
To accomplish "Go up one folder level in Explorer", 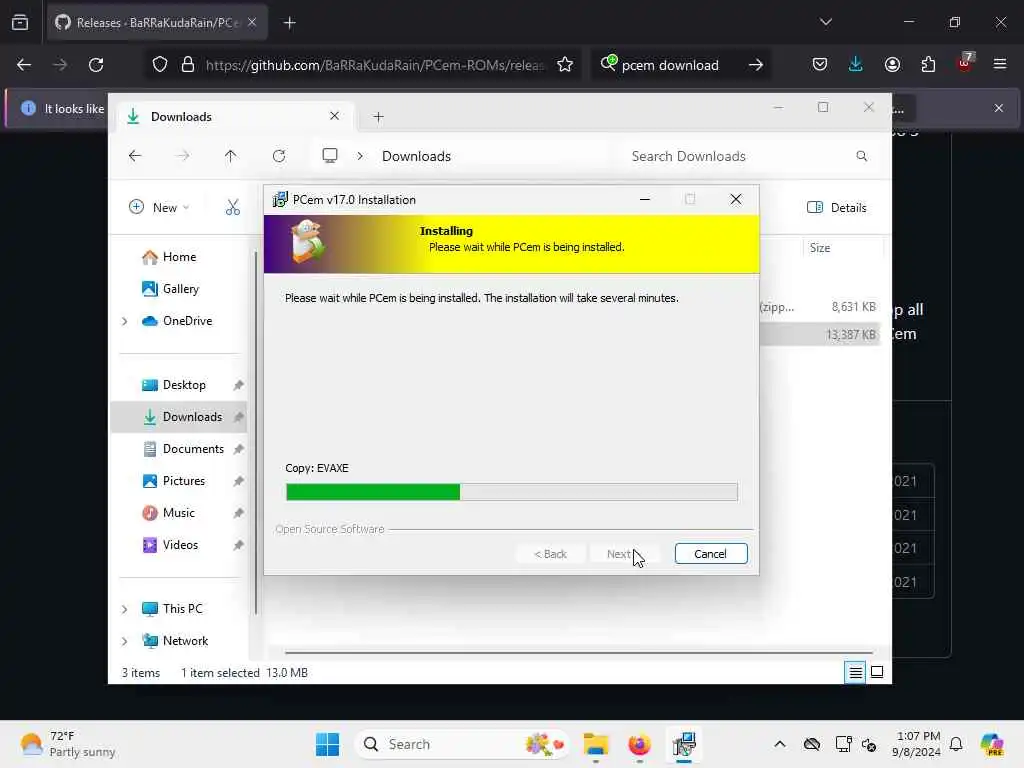I will (231, 156).
